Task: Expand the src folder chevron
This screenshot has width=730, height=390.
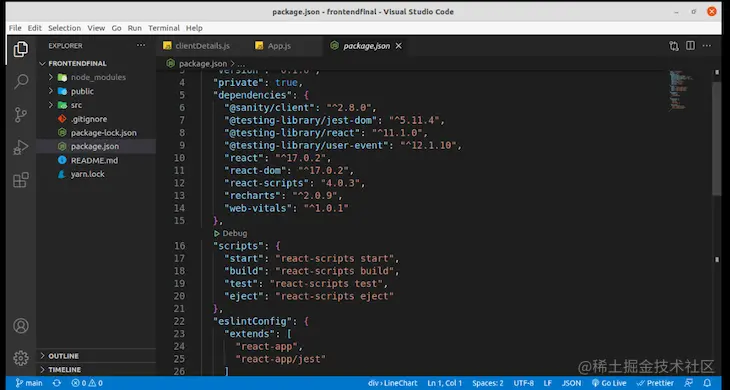Action: (51, 105)
